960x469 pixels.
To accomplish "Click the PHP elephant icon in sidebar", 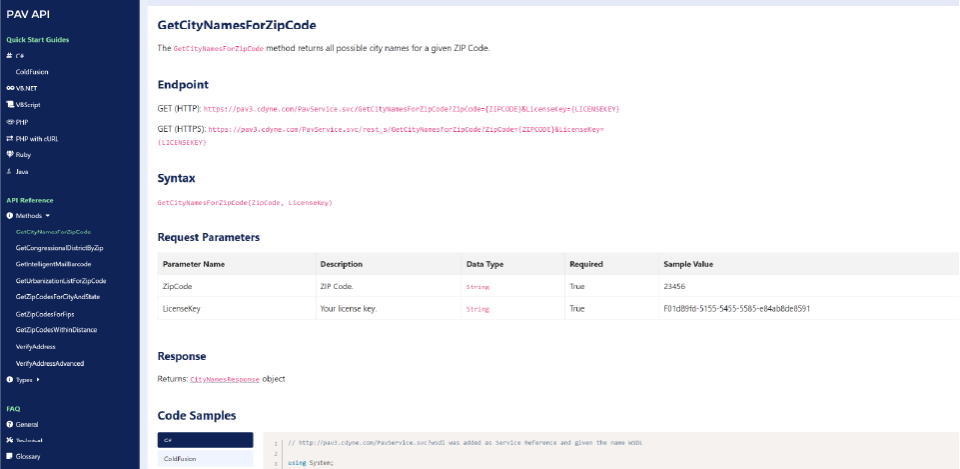I will [x=10, y=122].
